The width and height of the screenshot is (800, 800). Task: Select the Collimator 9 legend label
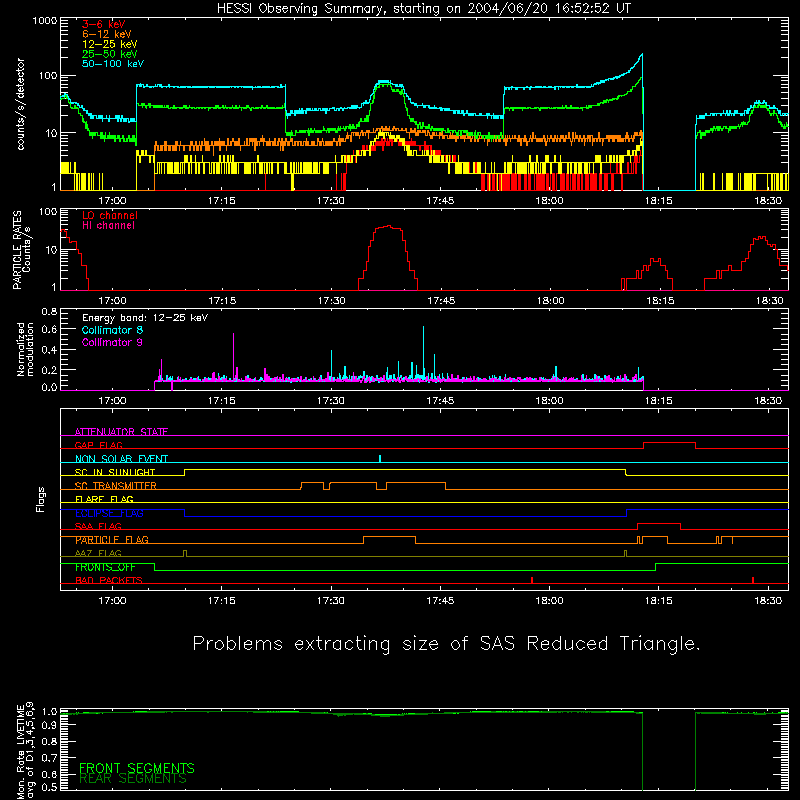tap(112, 342)
